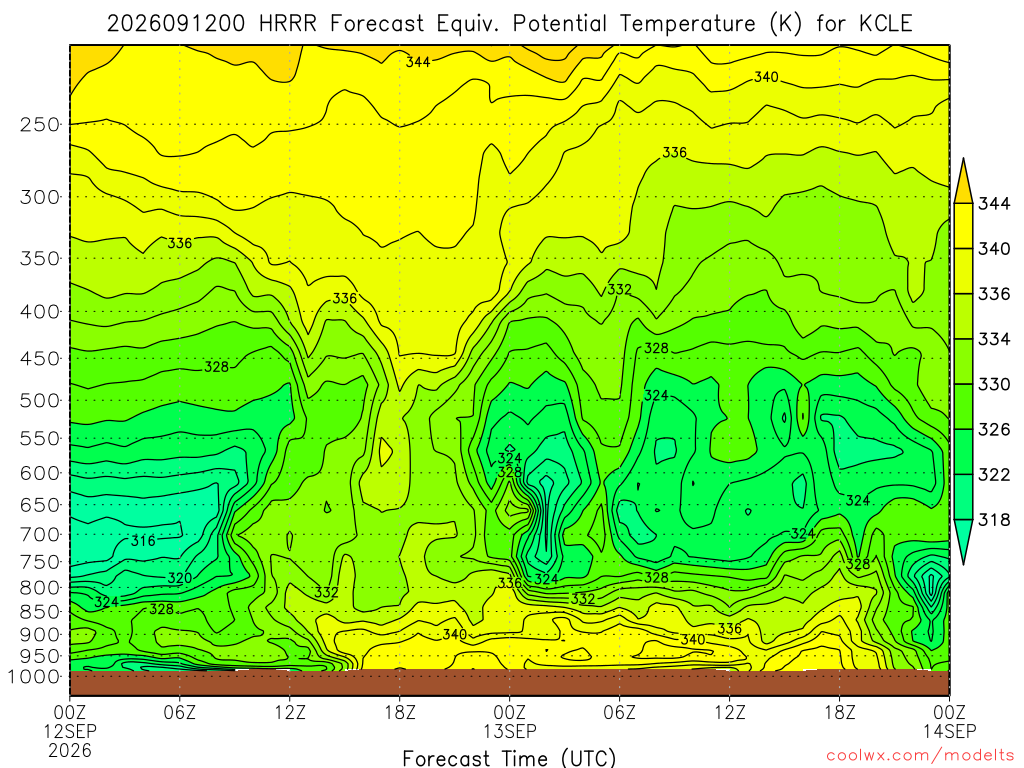Click the chart title mentioning KCLE
1024x768 pixels.
pyautogui.click(x=509, y=24)
